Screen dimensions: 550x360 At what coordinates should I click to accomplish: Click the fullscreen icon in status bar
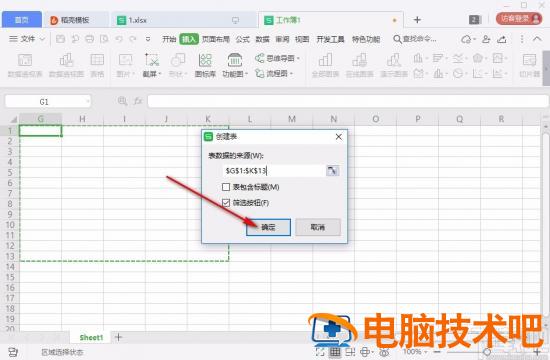coord(320,352)
